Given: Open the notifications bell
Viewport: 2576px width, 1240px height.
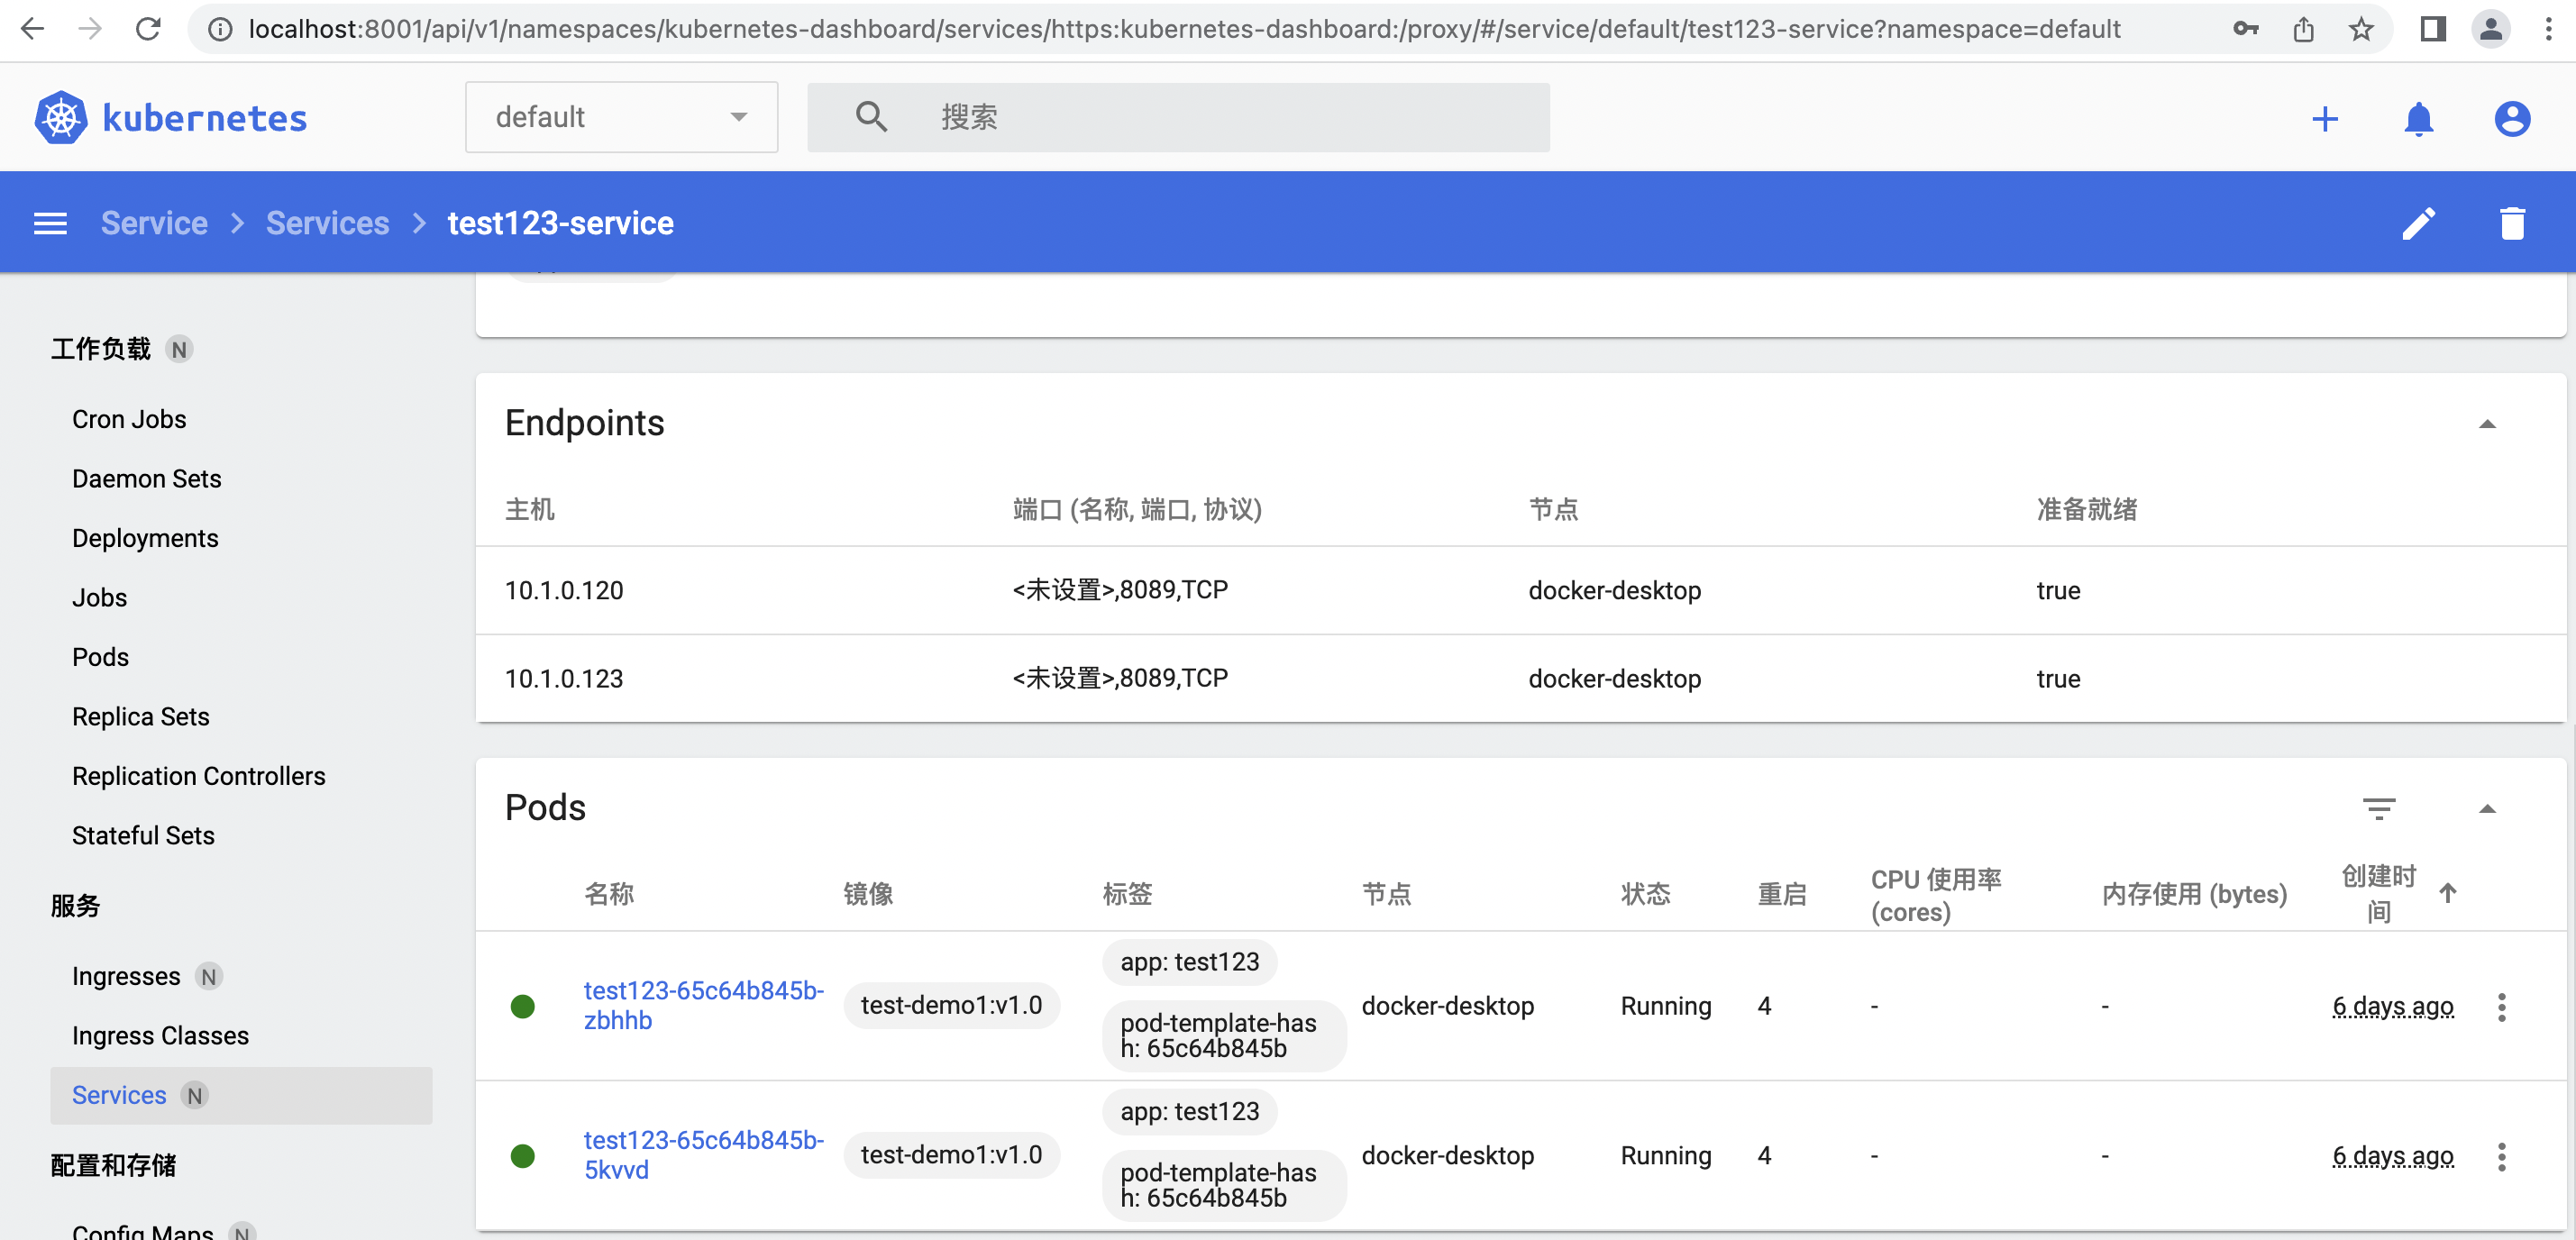Looking at the screenshot, I should click(2418, 118).
